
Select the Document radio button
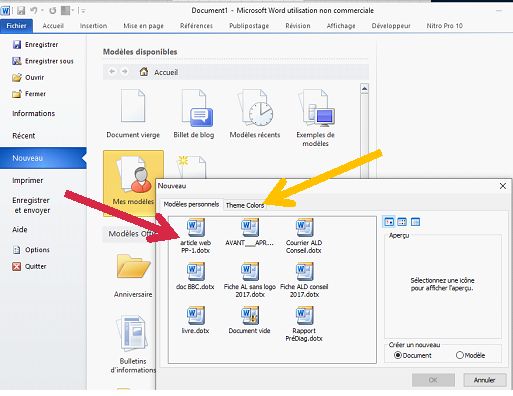click(397, 355)
